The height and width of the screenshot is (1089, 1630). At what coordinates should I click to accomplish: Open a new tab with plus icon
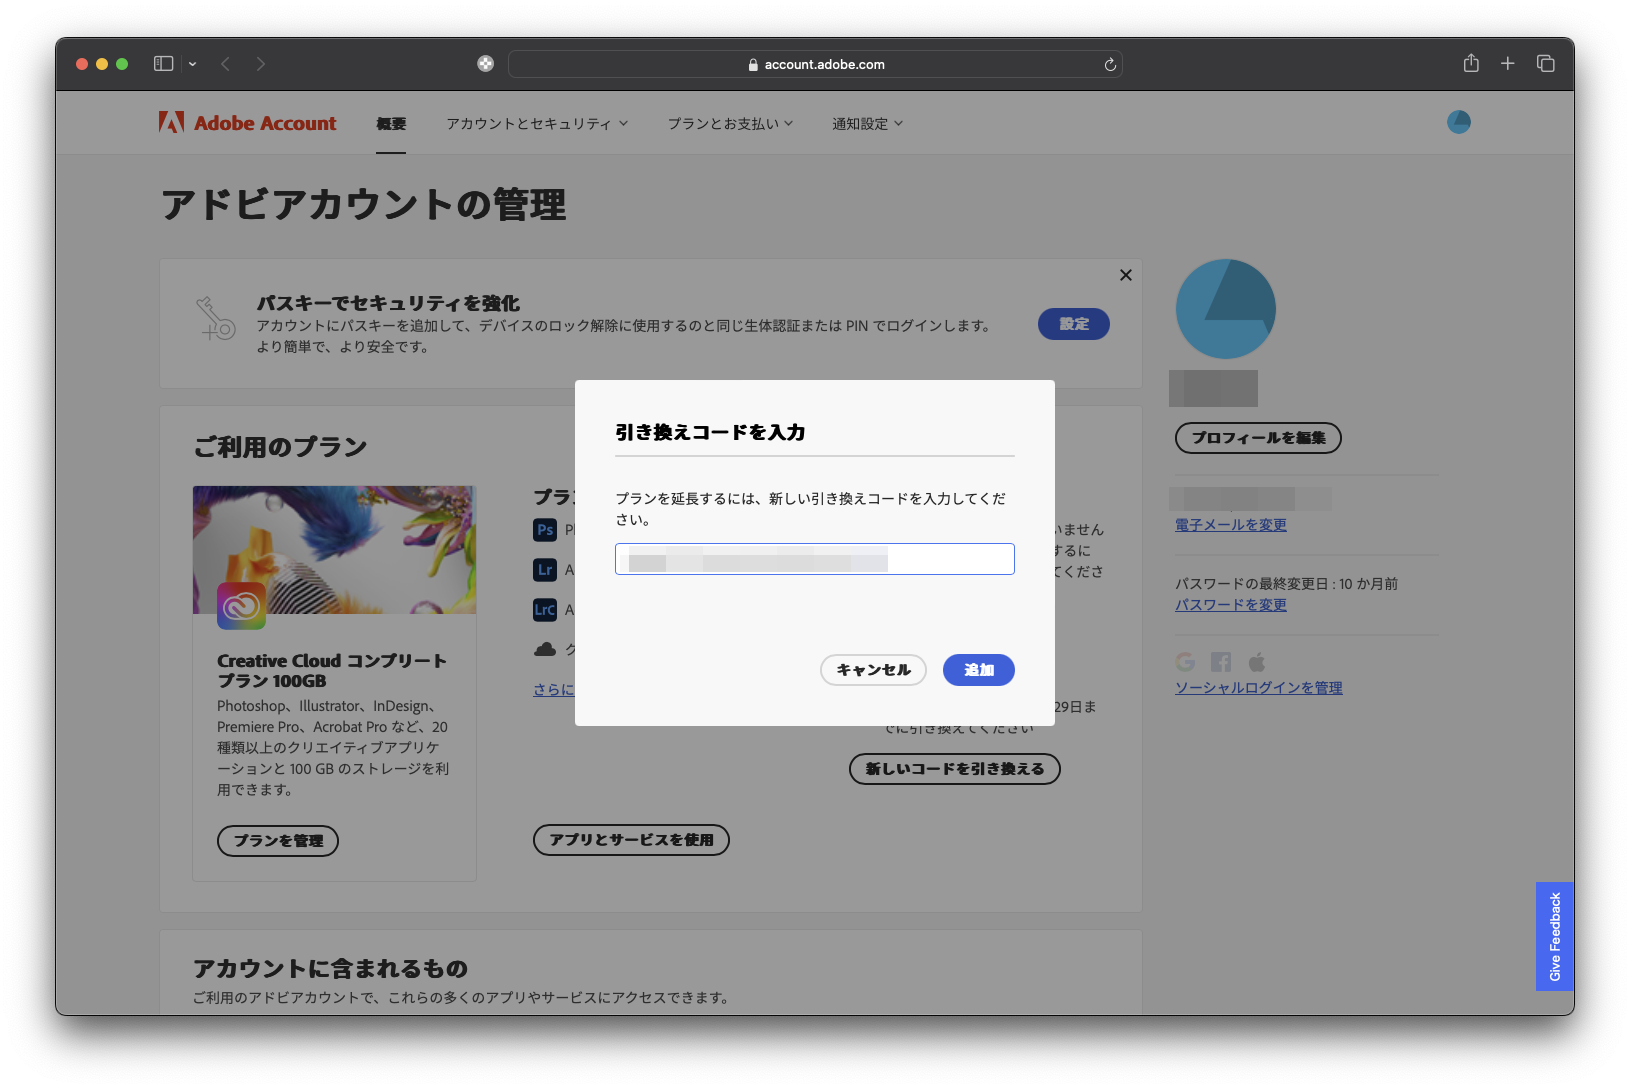pos(1508,64)
